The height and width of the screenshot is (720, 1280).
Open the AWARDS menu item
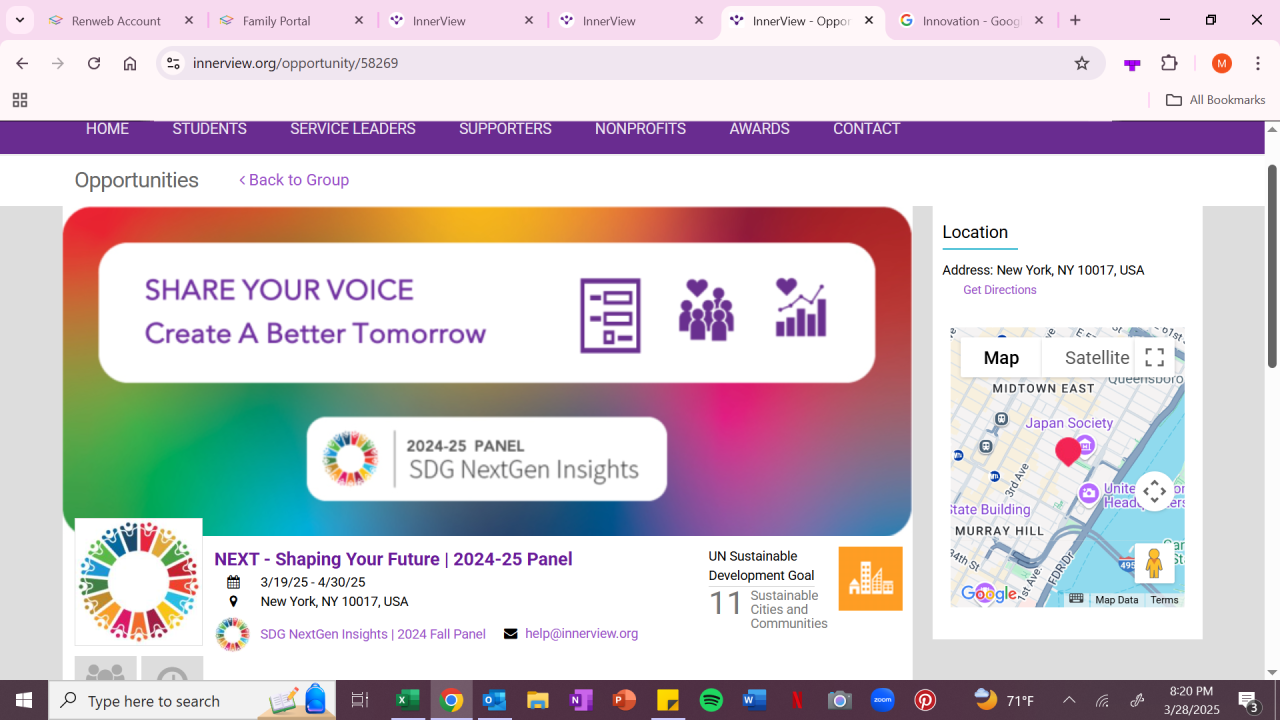pos(759,129)
